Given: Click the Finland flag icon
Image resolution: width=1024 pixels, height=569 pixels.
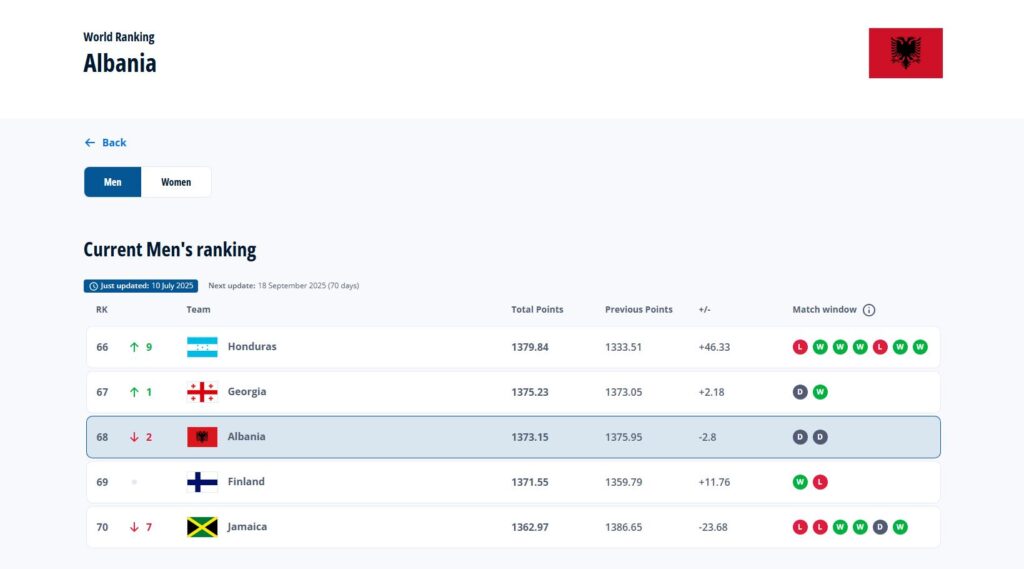Looking at the screenshot, I should point(202,482).
